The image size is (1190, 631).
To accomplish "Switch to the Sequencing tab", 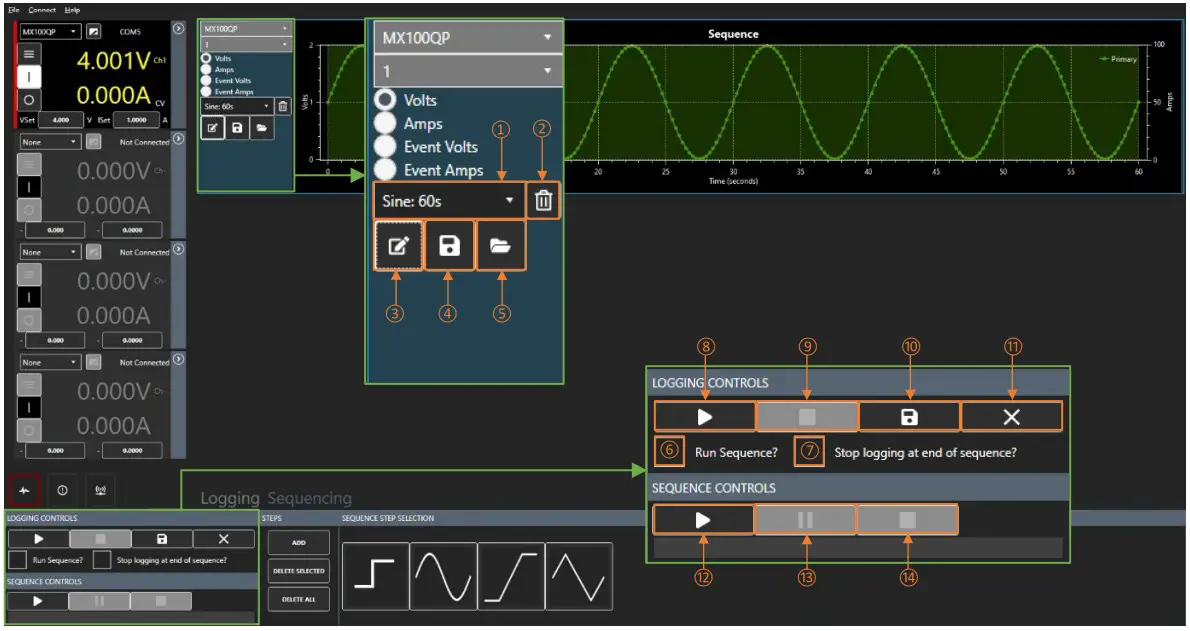I will click(x=310, y=497).
